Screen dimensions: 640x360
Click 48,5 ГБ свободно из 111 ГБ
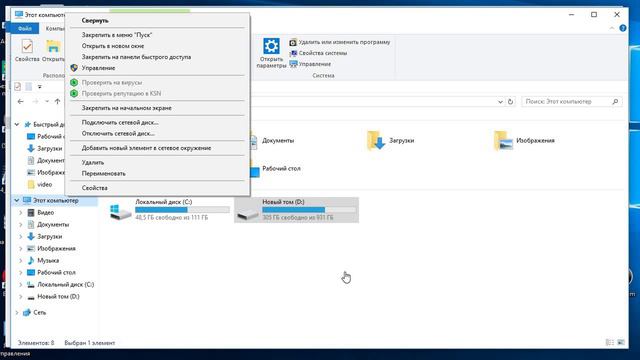click(171, 218)
